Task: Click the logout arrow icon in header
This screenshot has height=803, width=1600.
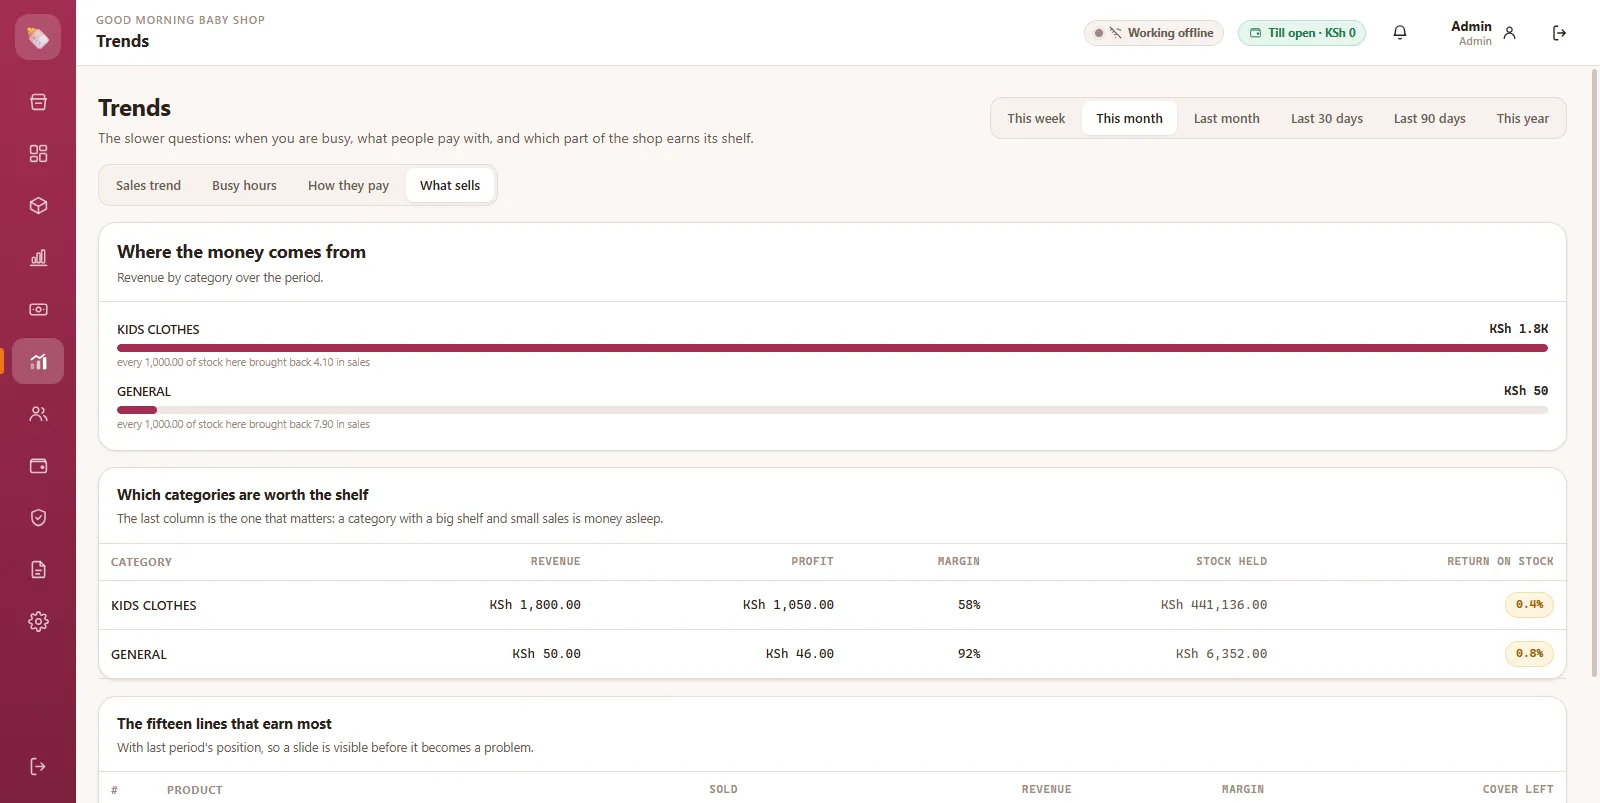Action: 1559,33
